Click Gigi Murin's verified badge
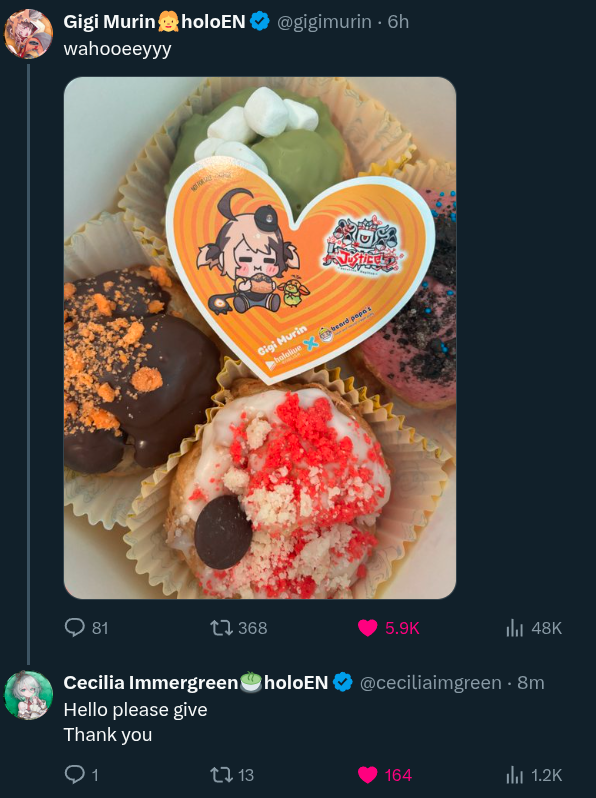This screenshot has height=798, width=596. tap(260, 22)
